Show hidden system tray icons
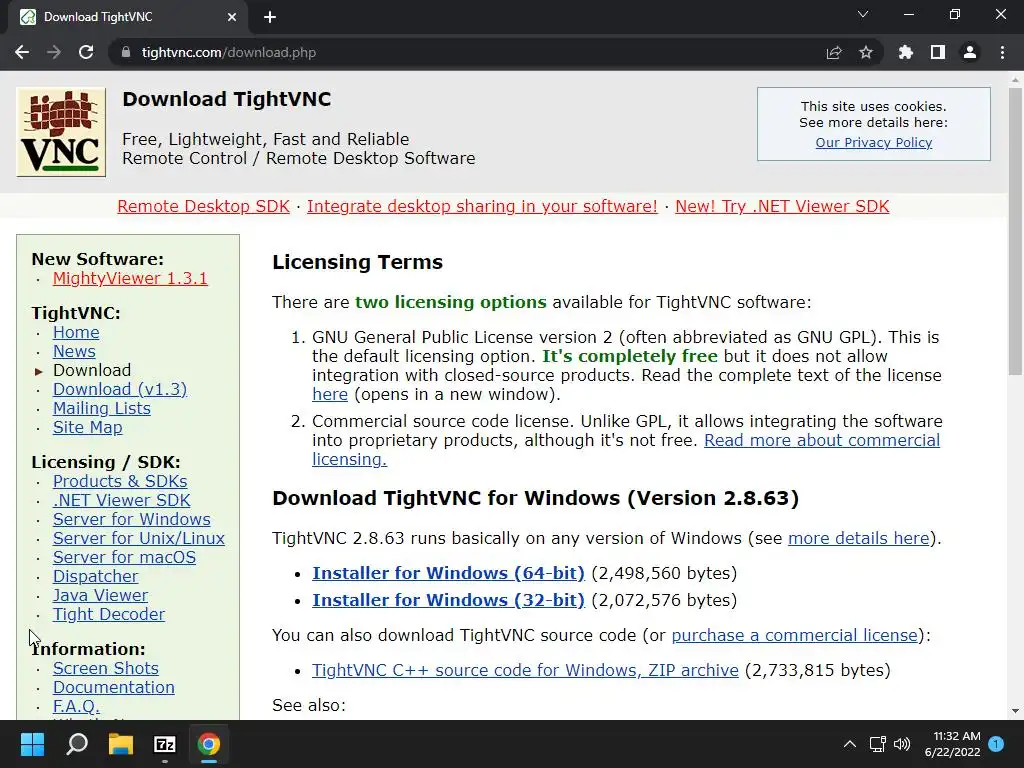 point(850,744)
